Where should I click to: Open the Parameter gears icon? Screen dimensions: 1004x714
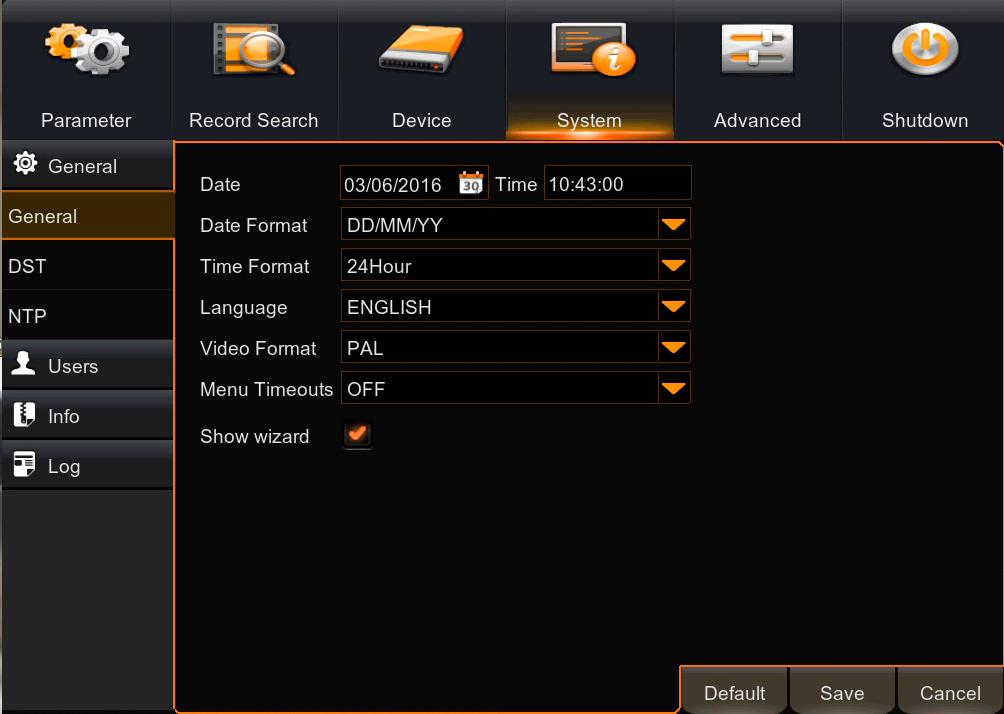pos(87,50)
